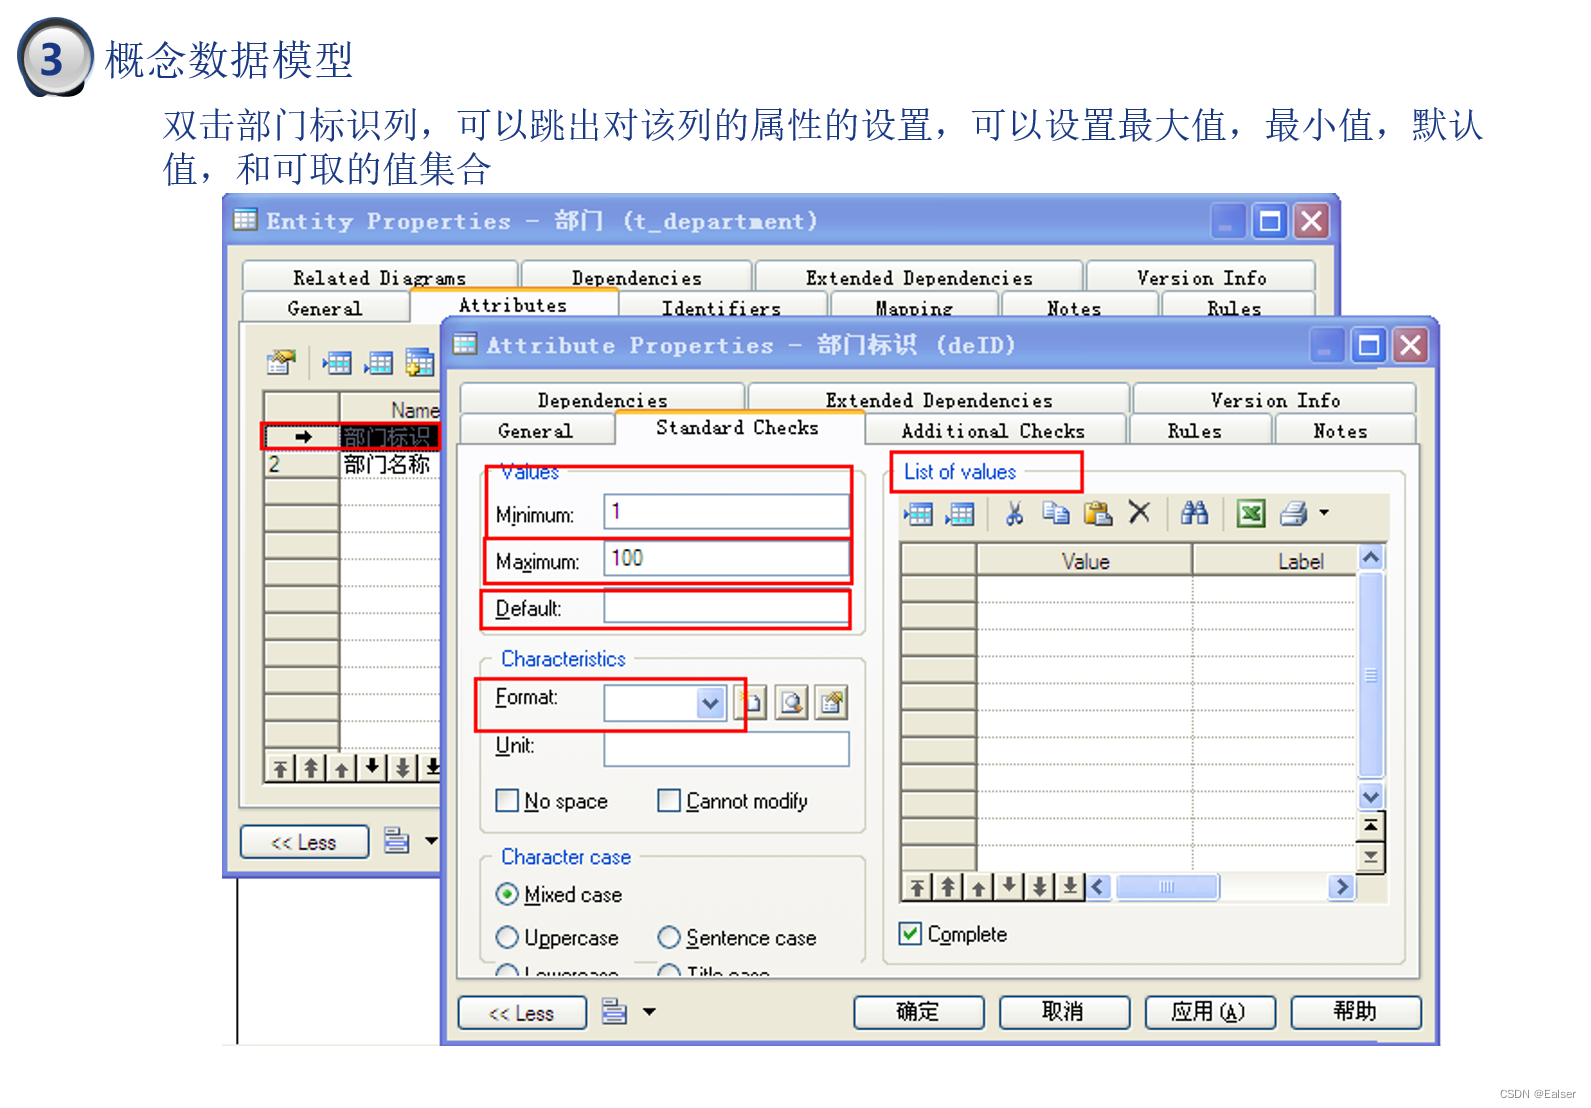Image resolution: width=1591 pixels, height=1108 pixels.
Task: Click move-one-row-up arrow under values grid
Action: (978, 887)
